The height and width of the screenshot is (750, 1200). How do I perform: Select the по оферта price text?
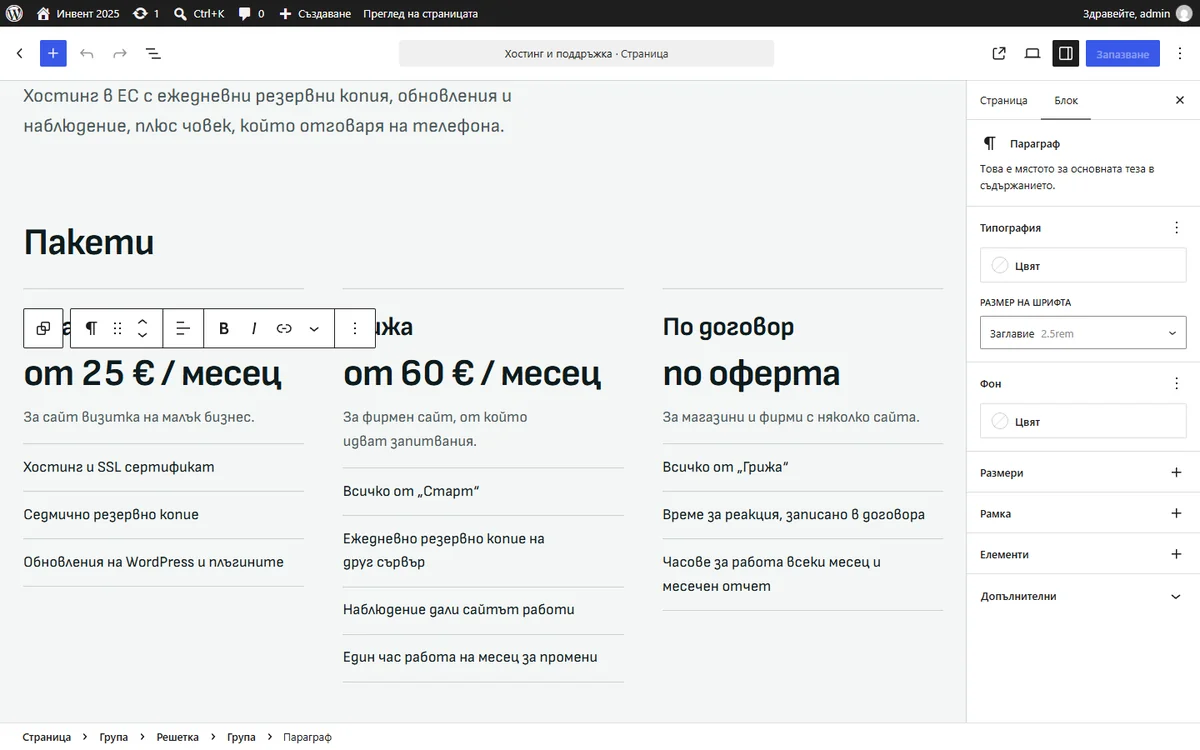[x=751, y=373]
